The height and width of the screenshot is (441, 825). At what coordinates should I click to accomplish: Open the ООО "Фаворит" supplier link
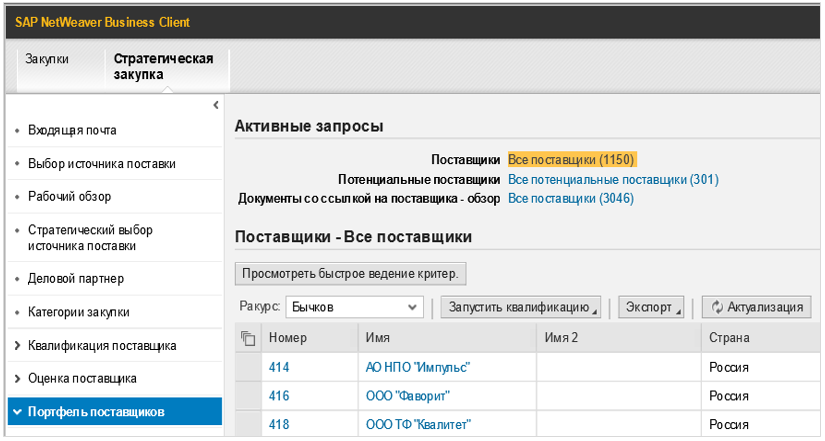coord(408,396)
